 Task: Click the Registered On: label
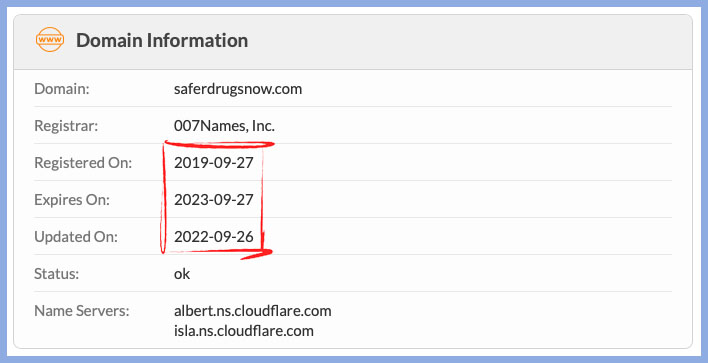(83, 163)
